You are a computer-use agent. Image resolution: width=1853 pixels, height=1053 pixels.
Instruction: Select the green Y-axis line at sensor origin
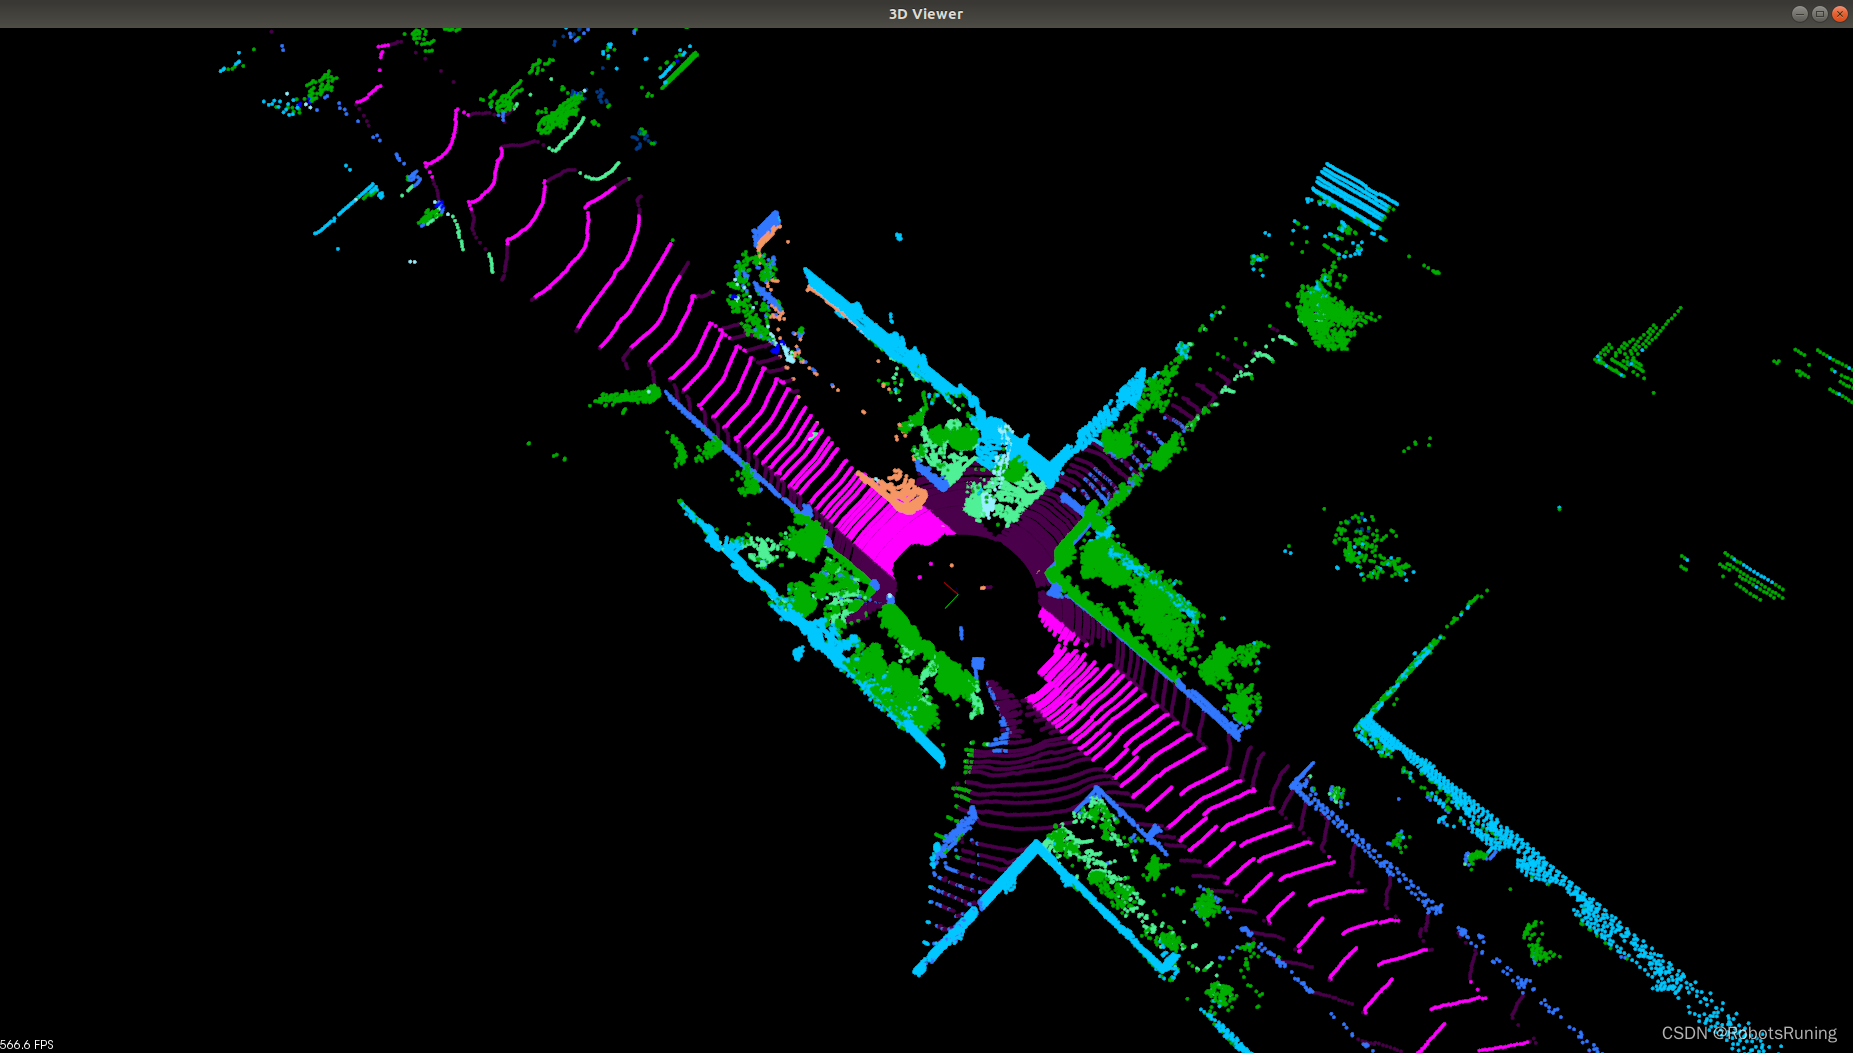[950, 603]
